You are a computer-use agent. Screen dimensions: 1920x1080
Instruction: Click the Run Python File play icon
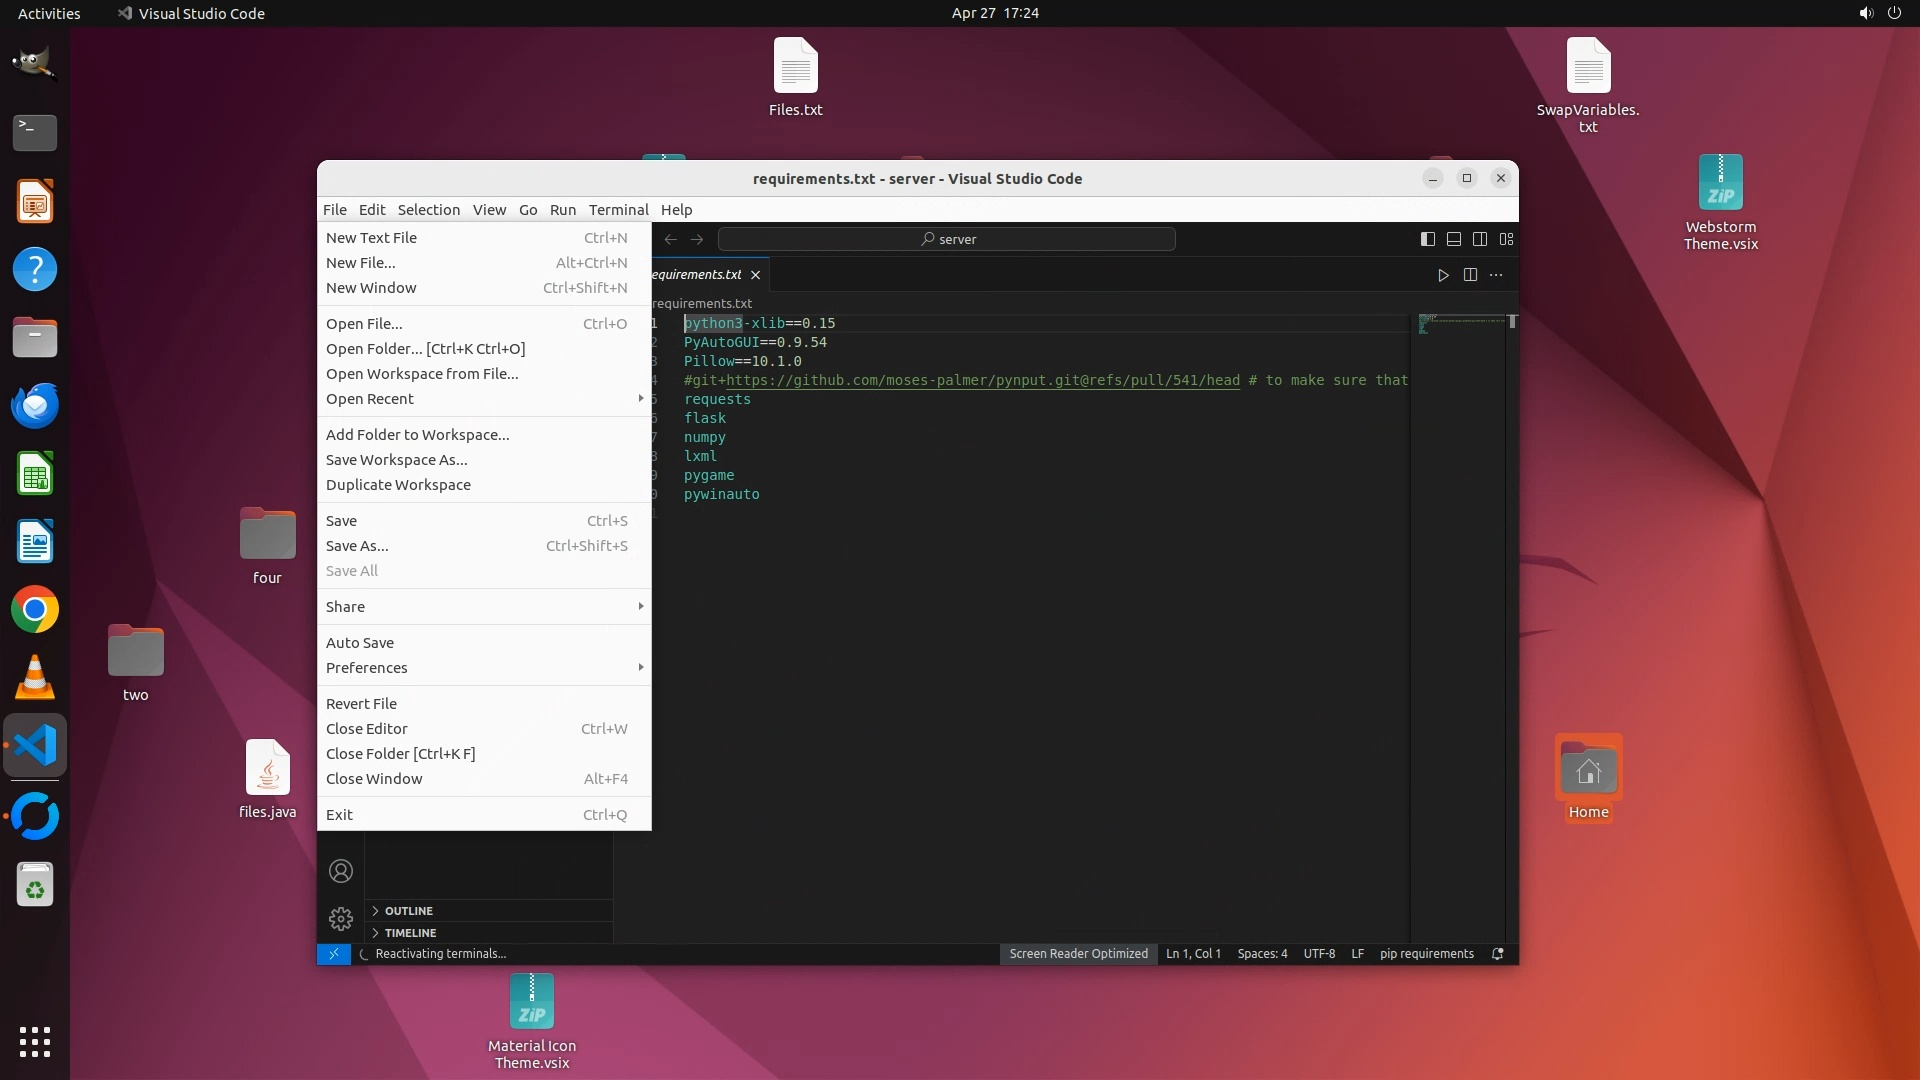[1443, 275]
